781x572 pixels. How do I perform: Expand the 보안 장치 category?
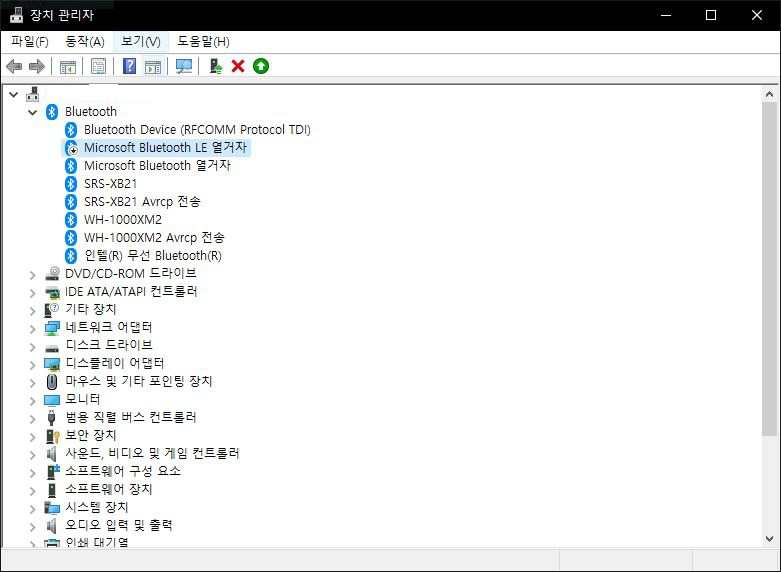[32, 436]
